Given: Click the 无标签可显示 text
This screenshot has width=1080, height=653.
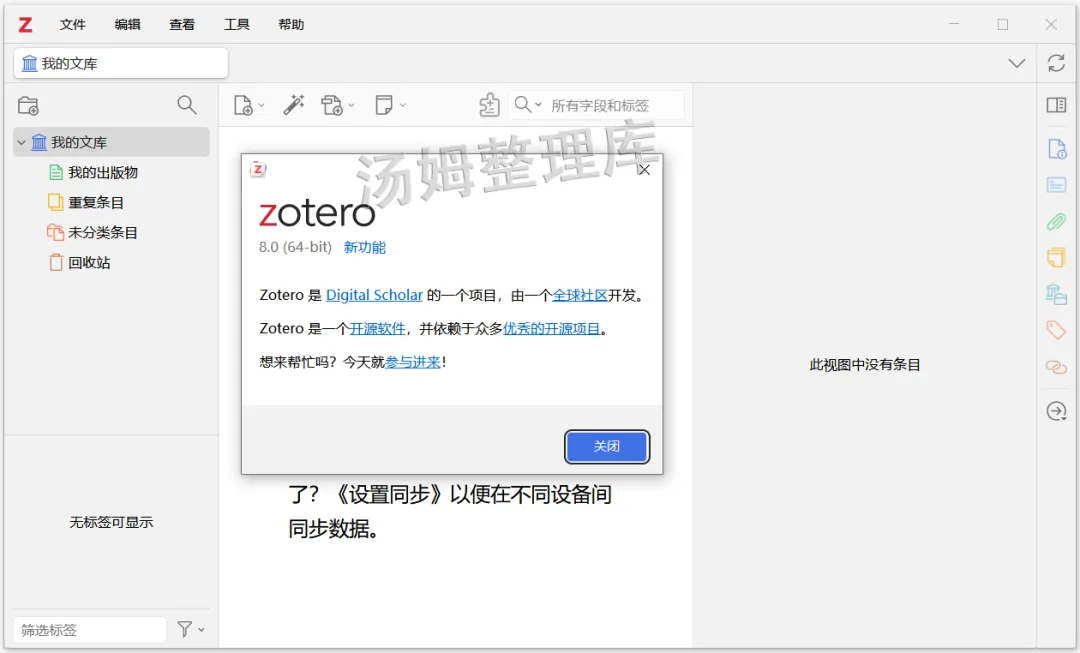Looking at the screenshot, I should click(111, 522).
